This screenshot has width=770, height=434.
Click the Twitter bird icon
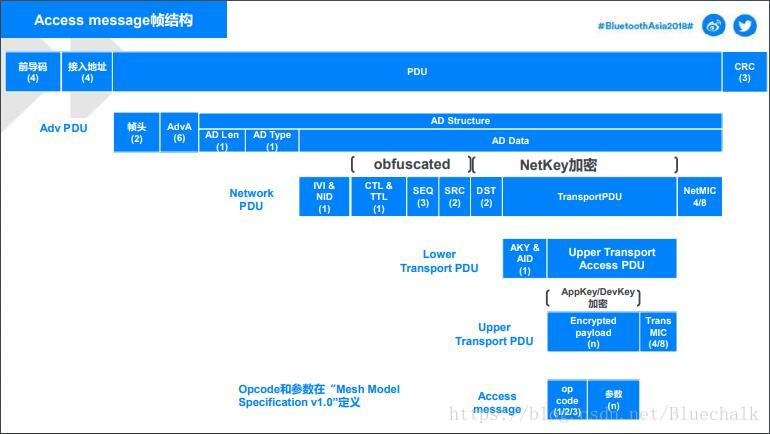[x=745, y=26]
